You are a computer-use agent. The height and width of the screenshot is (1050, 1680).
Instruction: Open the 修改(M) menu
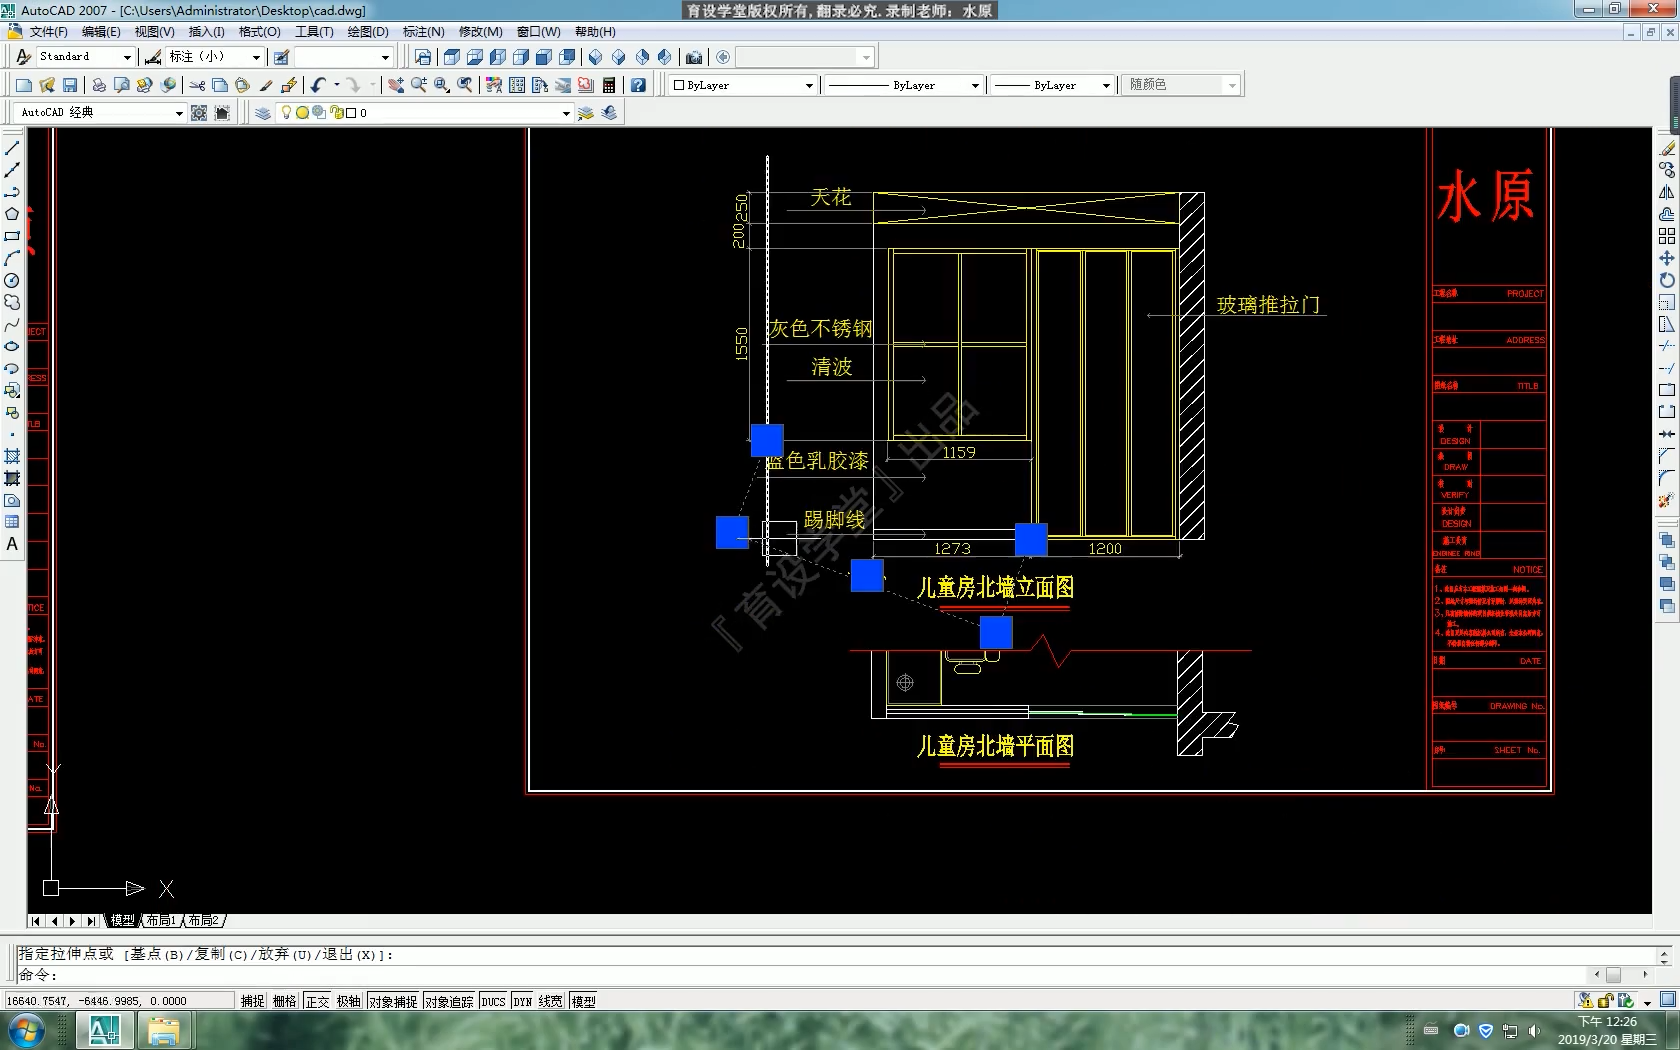(x=480, y=32)
